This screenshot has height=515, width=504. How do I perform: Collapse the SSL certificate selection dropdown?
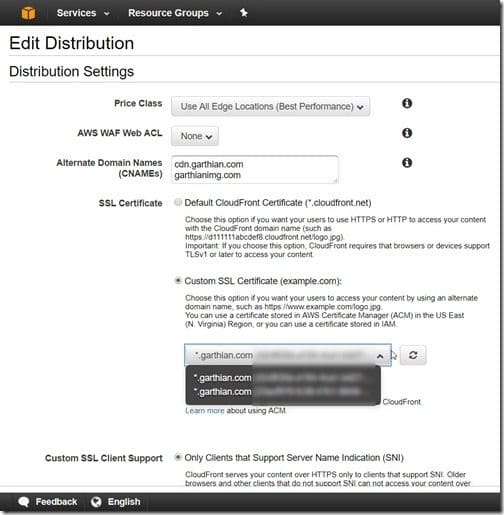288,355
